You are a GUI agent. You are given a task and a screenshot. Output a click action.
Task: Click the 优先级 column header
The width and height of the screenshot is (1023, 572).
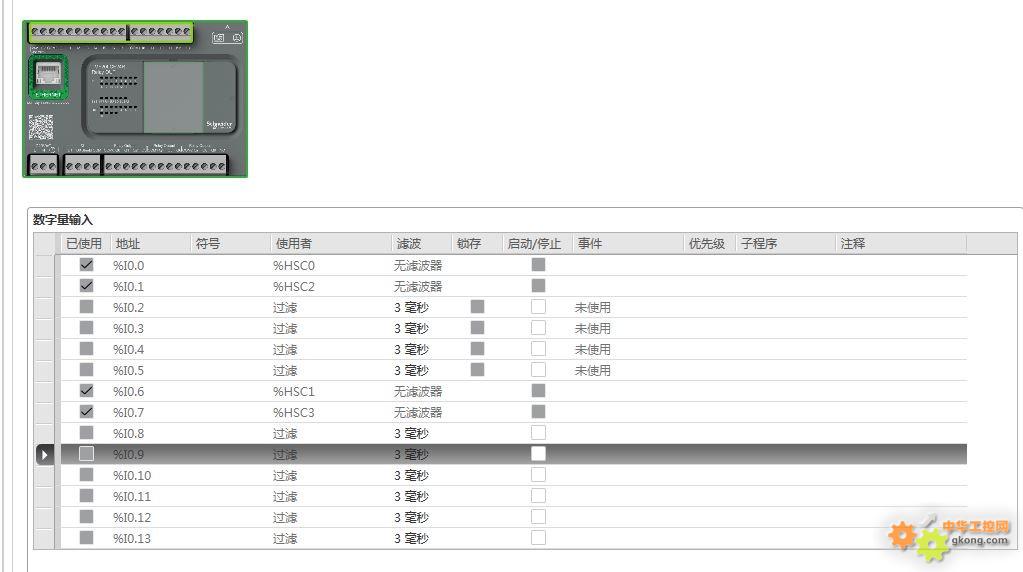click(709, 244)
